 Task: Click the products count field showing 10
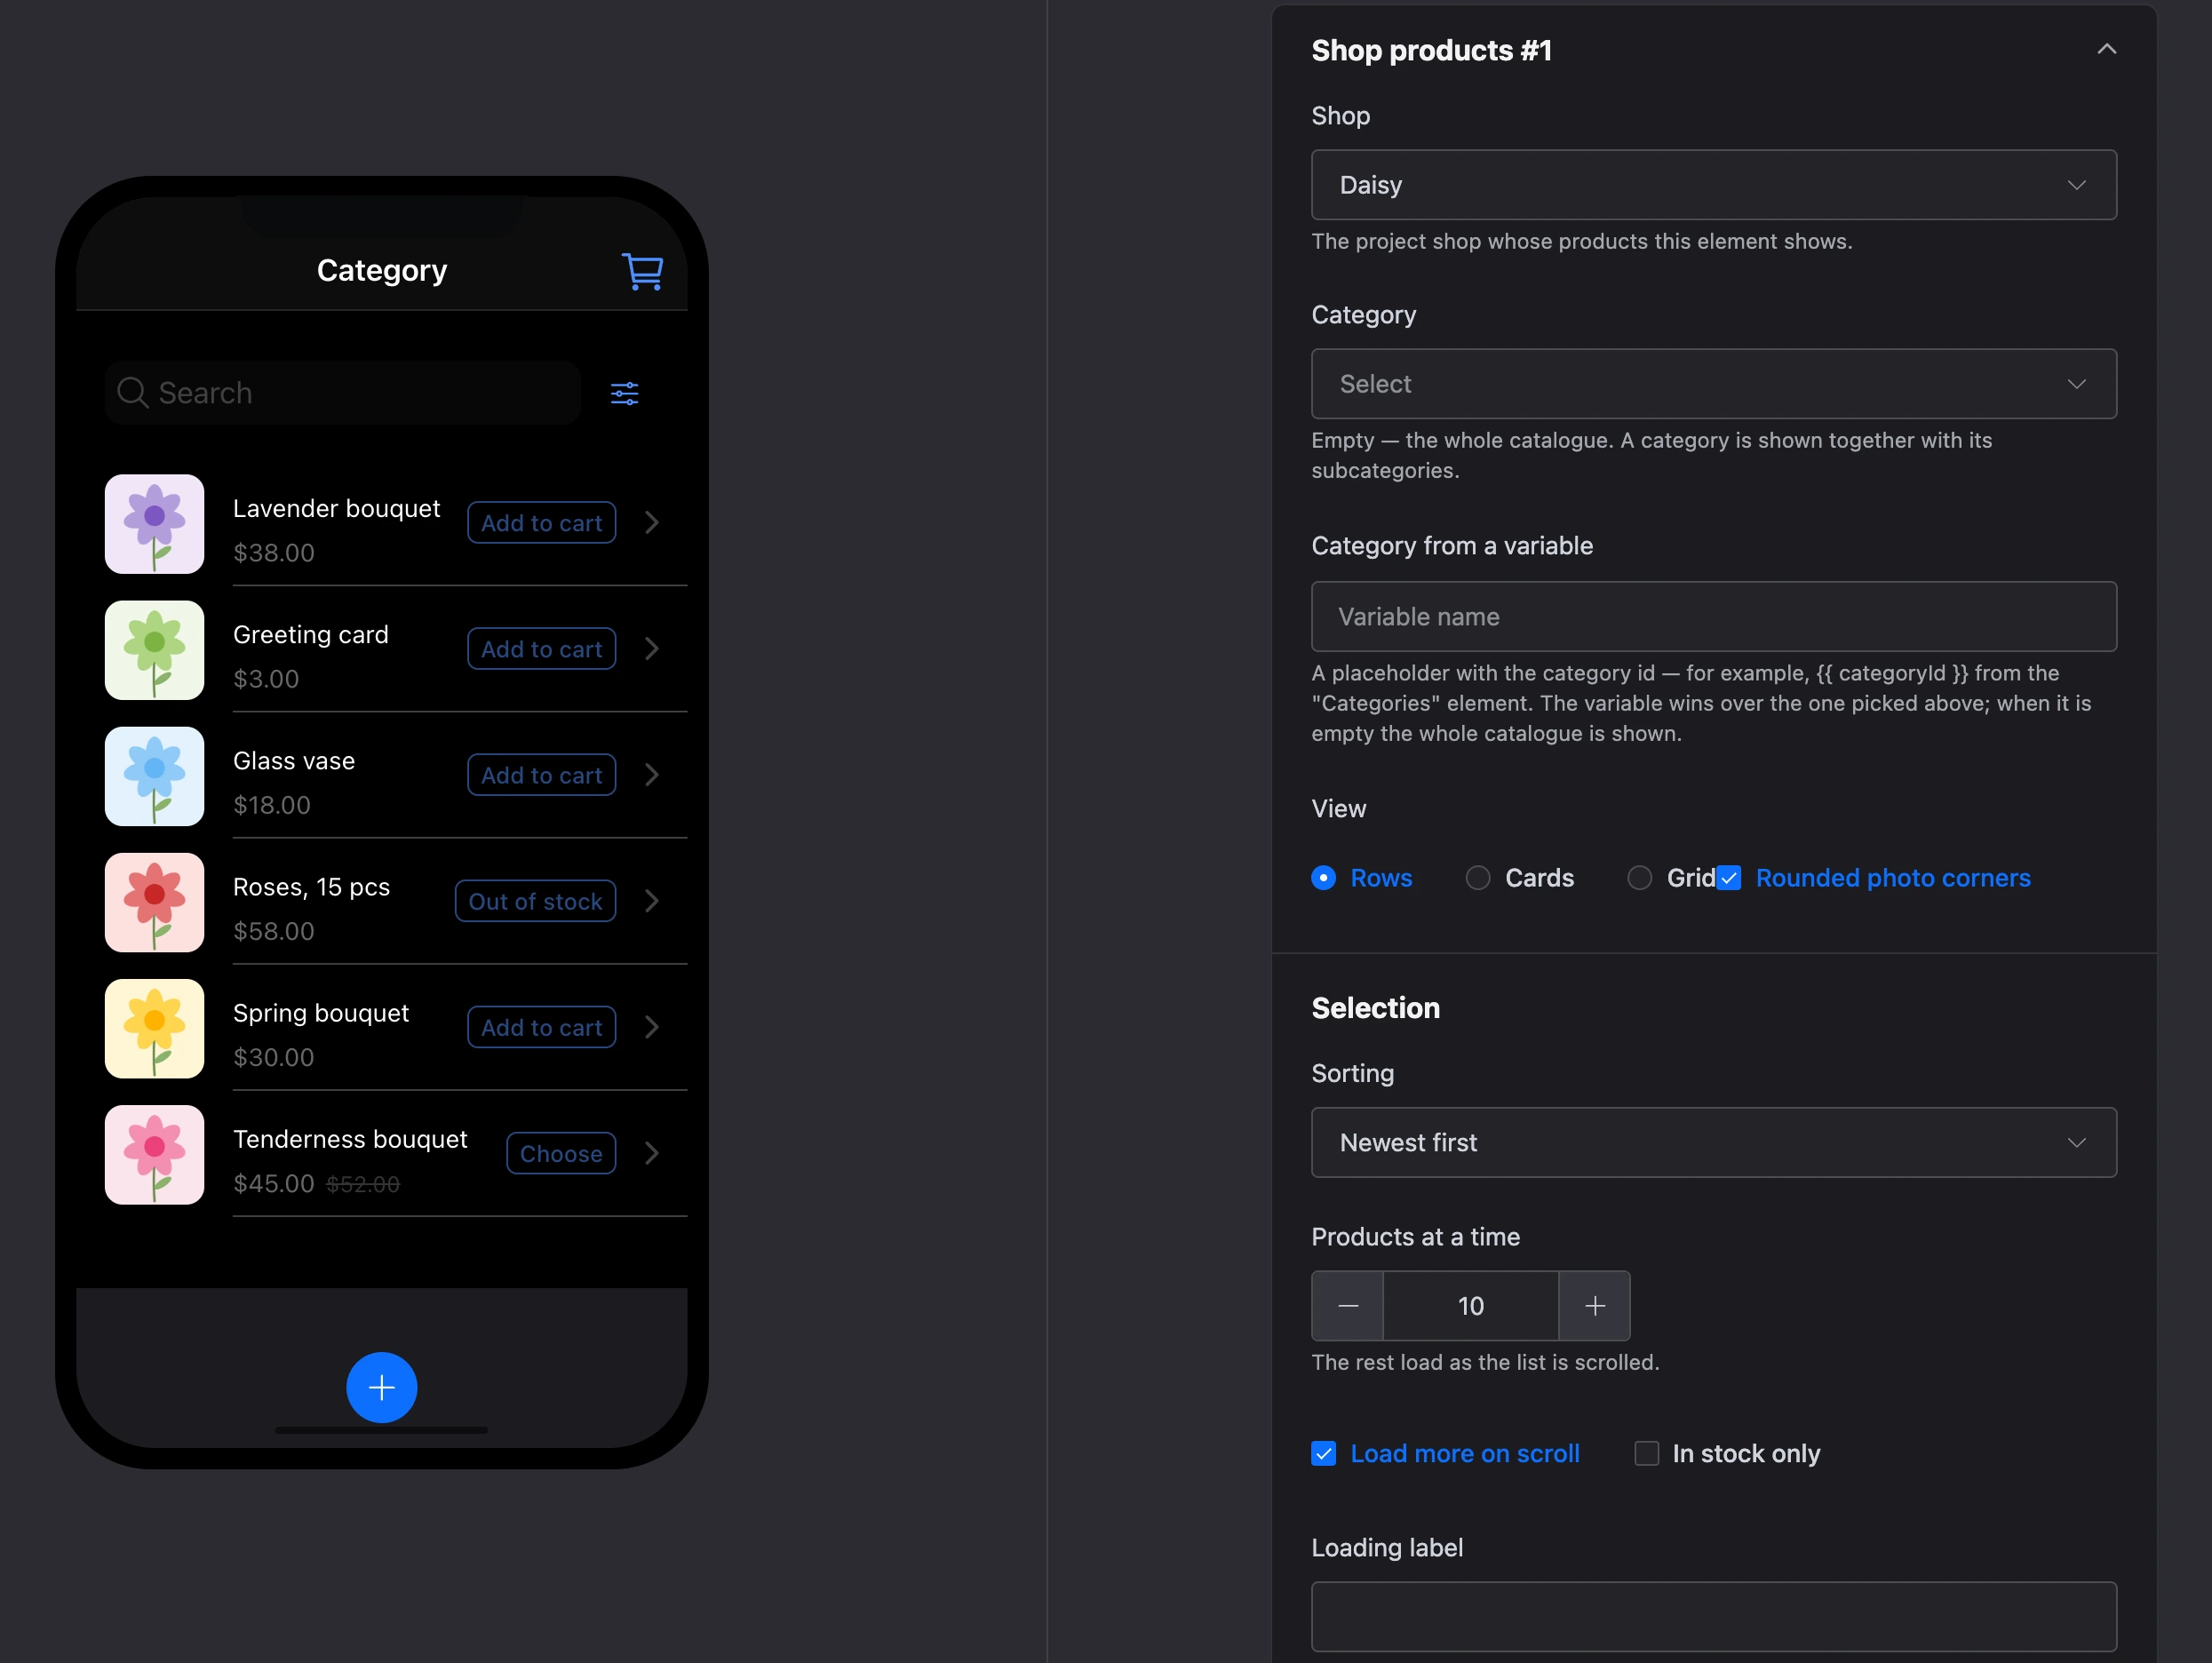click(1470, 1305)
